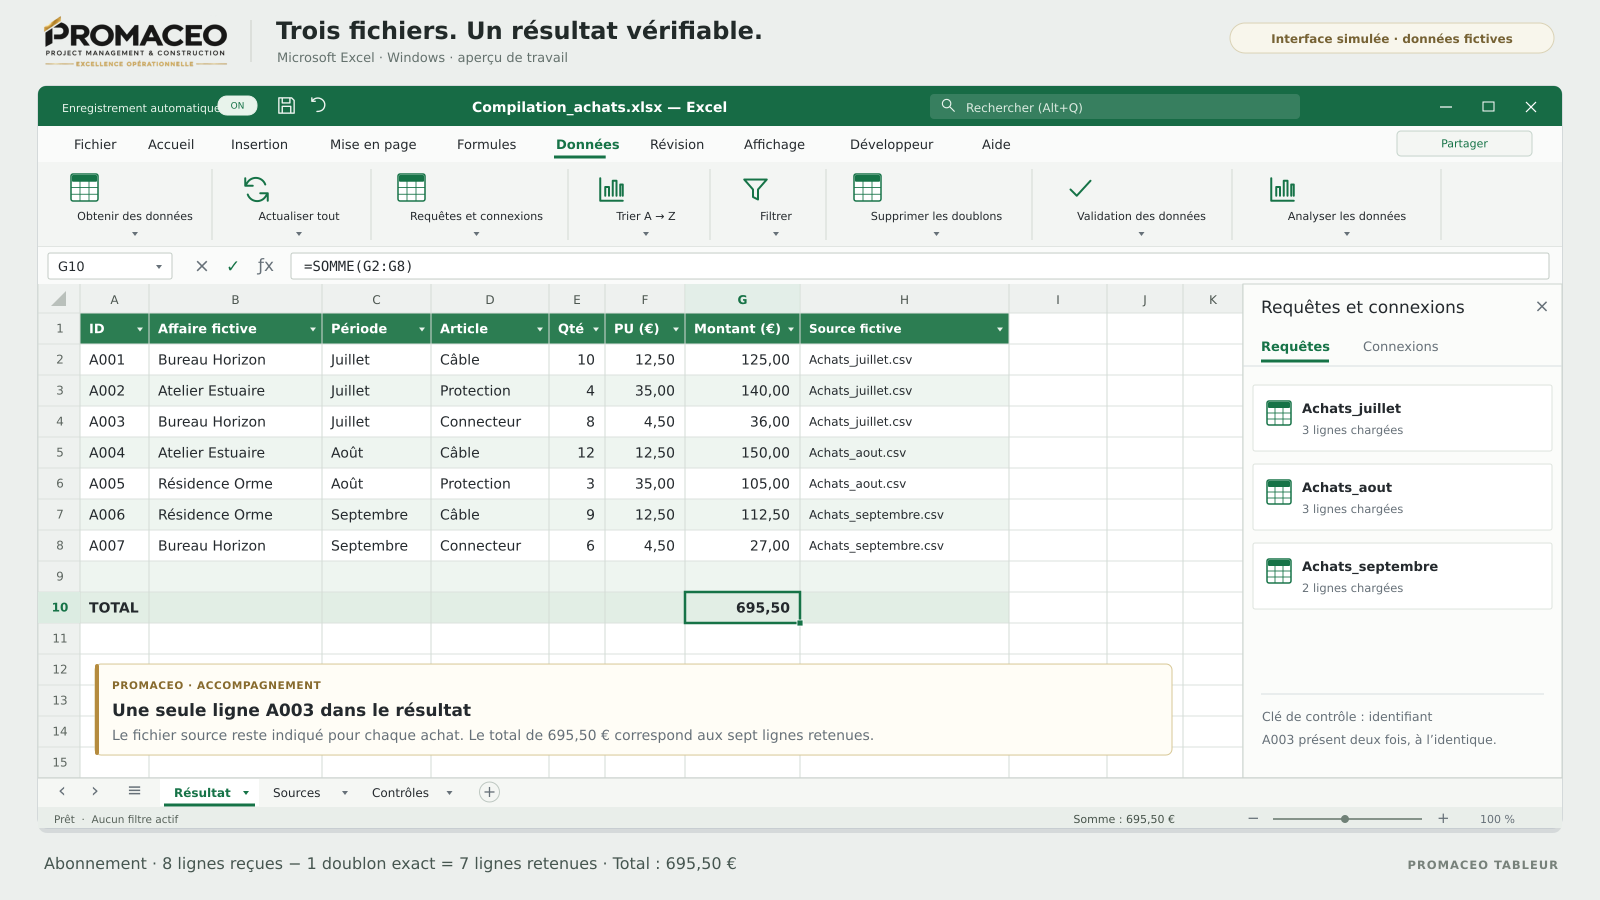Screen dimensions: 1600x900
Task: Close the Requêtes et connexions panel
Action: coord(1542,307)
